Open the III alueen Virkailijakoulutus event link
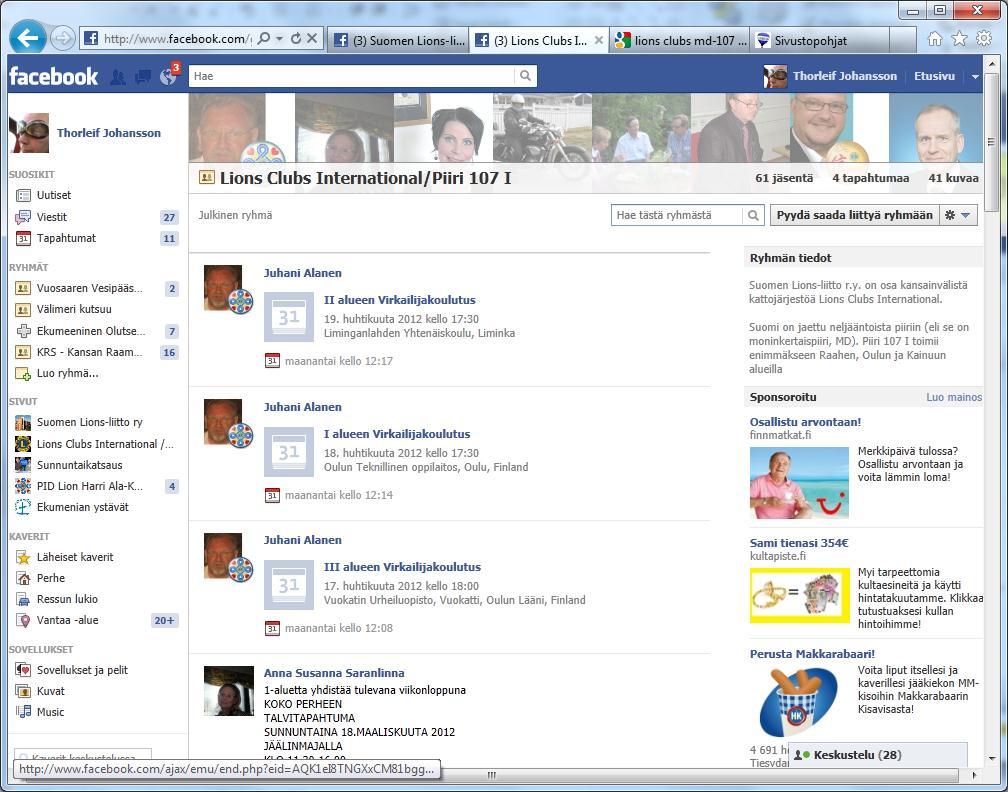Image resolution: width=1008 pixels, height=792 pixels. pos(402,567)
